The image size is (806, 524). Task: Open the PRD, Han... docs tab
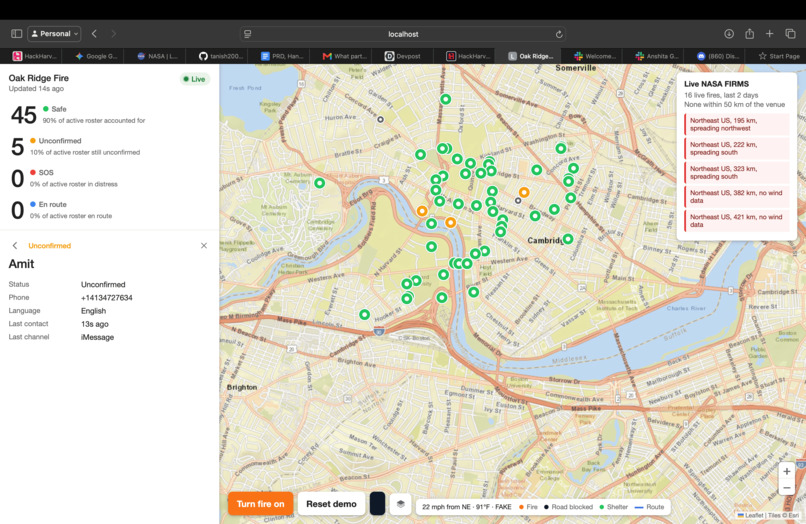(x=282, y=56)
